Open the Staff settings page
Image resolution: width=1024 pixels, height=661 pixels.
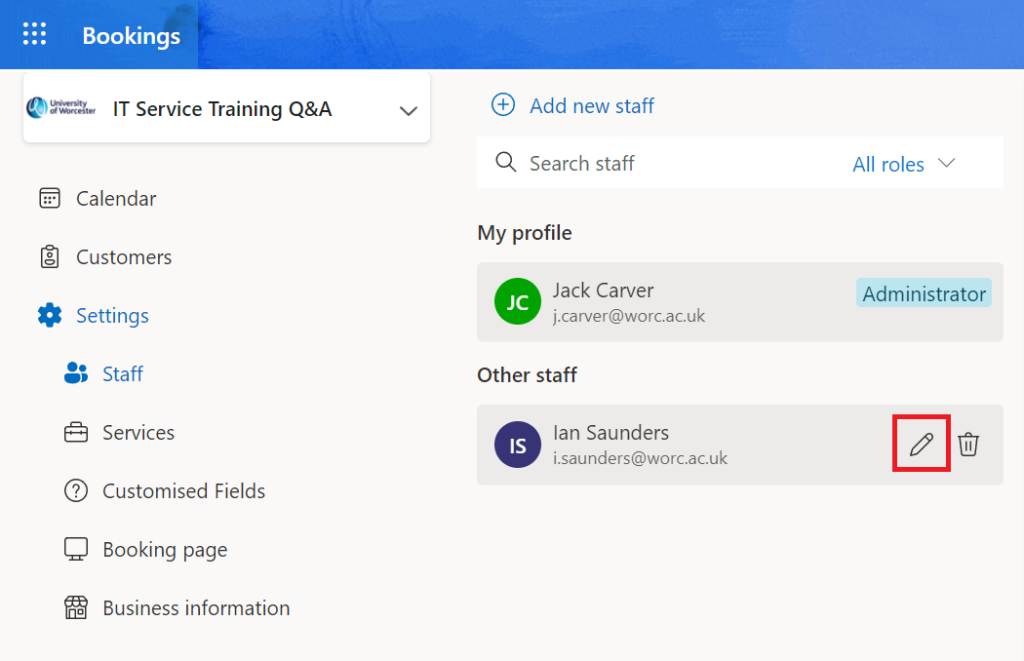pyautogui.click(x=123, y=374)
